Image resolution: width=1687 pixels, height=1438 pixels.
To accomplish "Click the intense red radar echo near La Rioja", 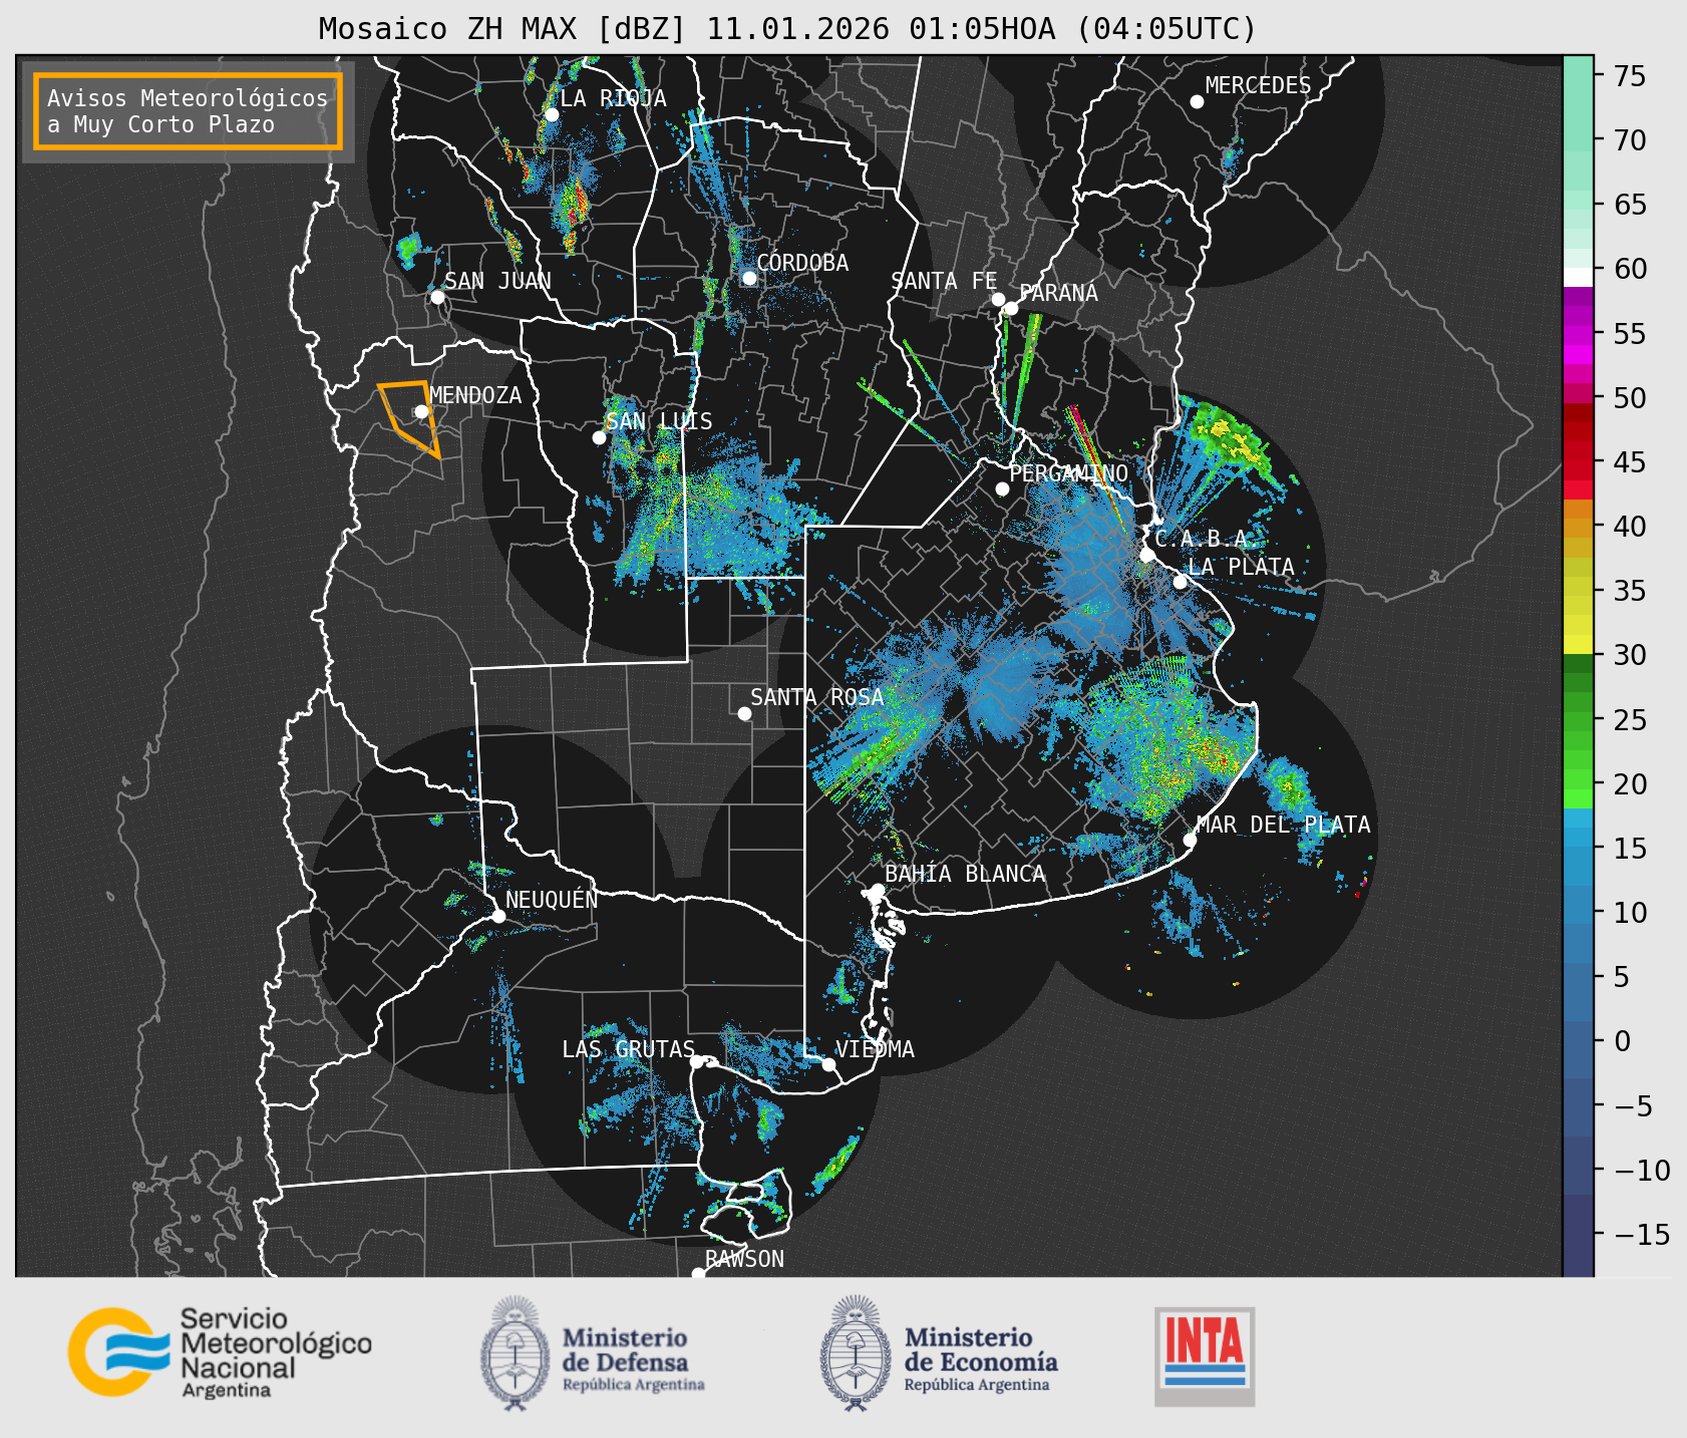I will pyautogui.click(x=574, y=212).
